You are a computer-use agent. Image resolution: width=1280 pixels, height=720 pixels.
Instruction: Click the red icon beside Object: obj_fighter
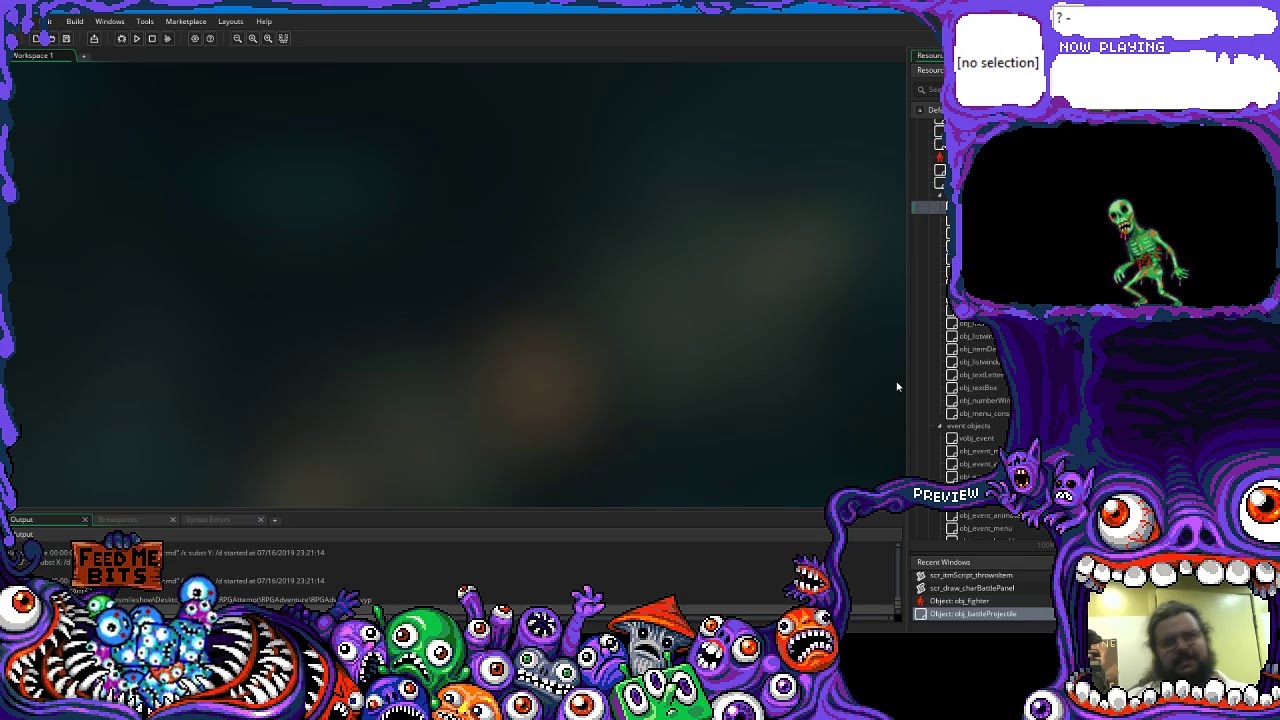click(x=921, y=602)
